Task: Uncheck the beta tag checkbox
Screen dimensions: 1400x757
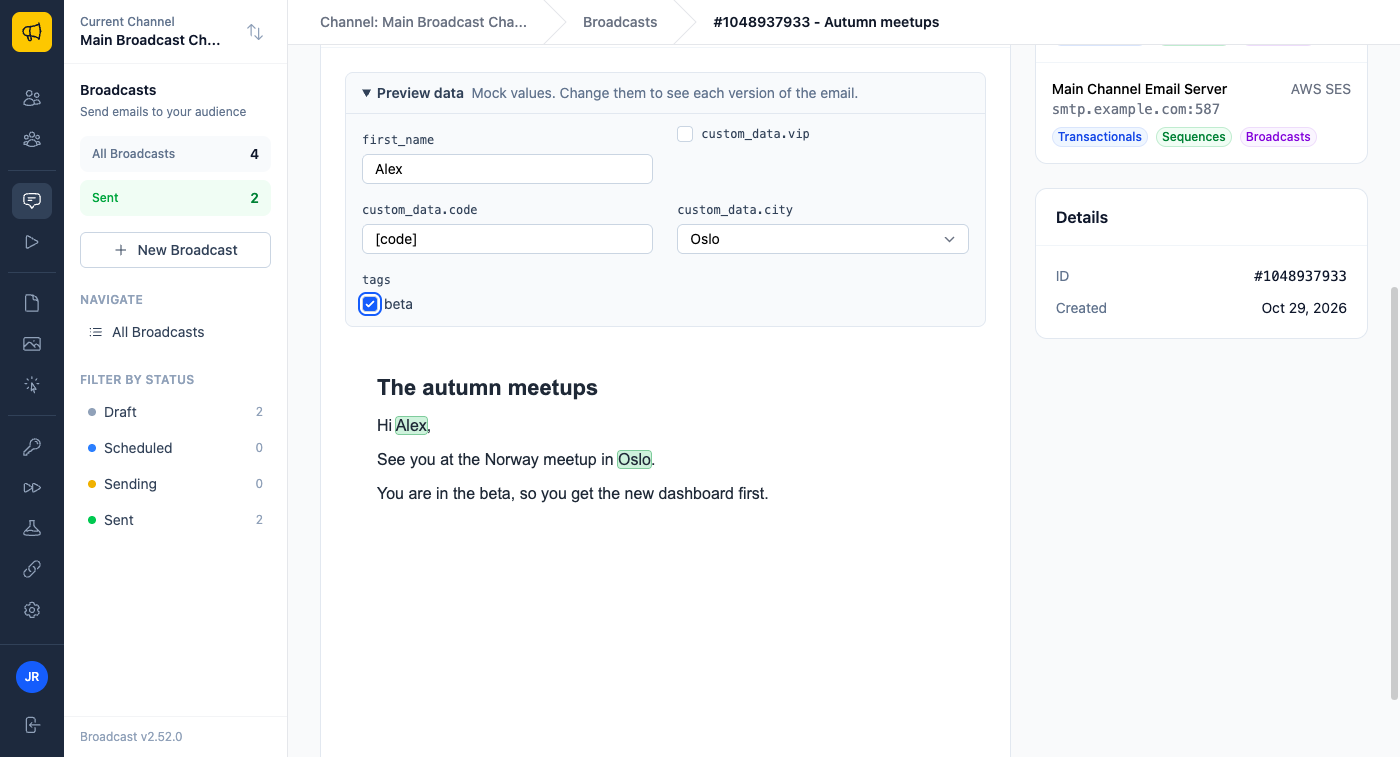Action: point(370,304)
